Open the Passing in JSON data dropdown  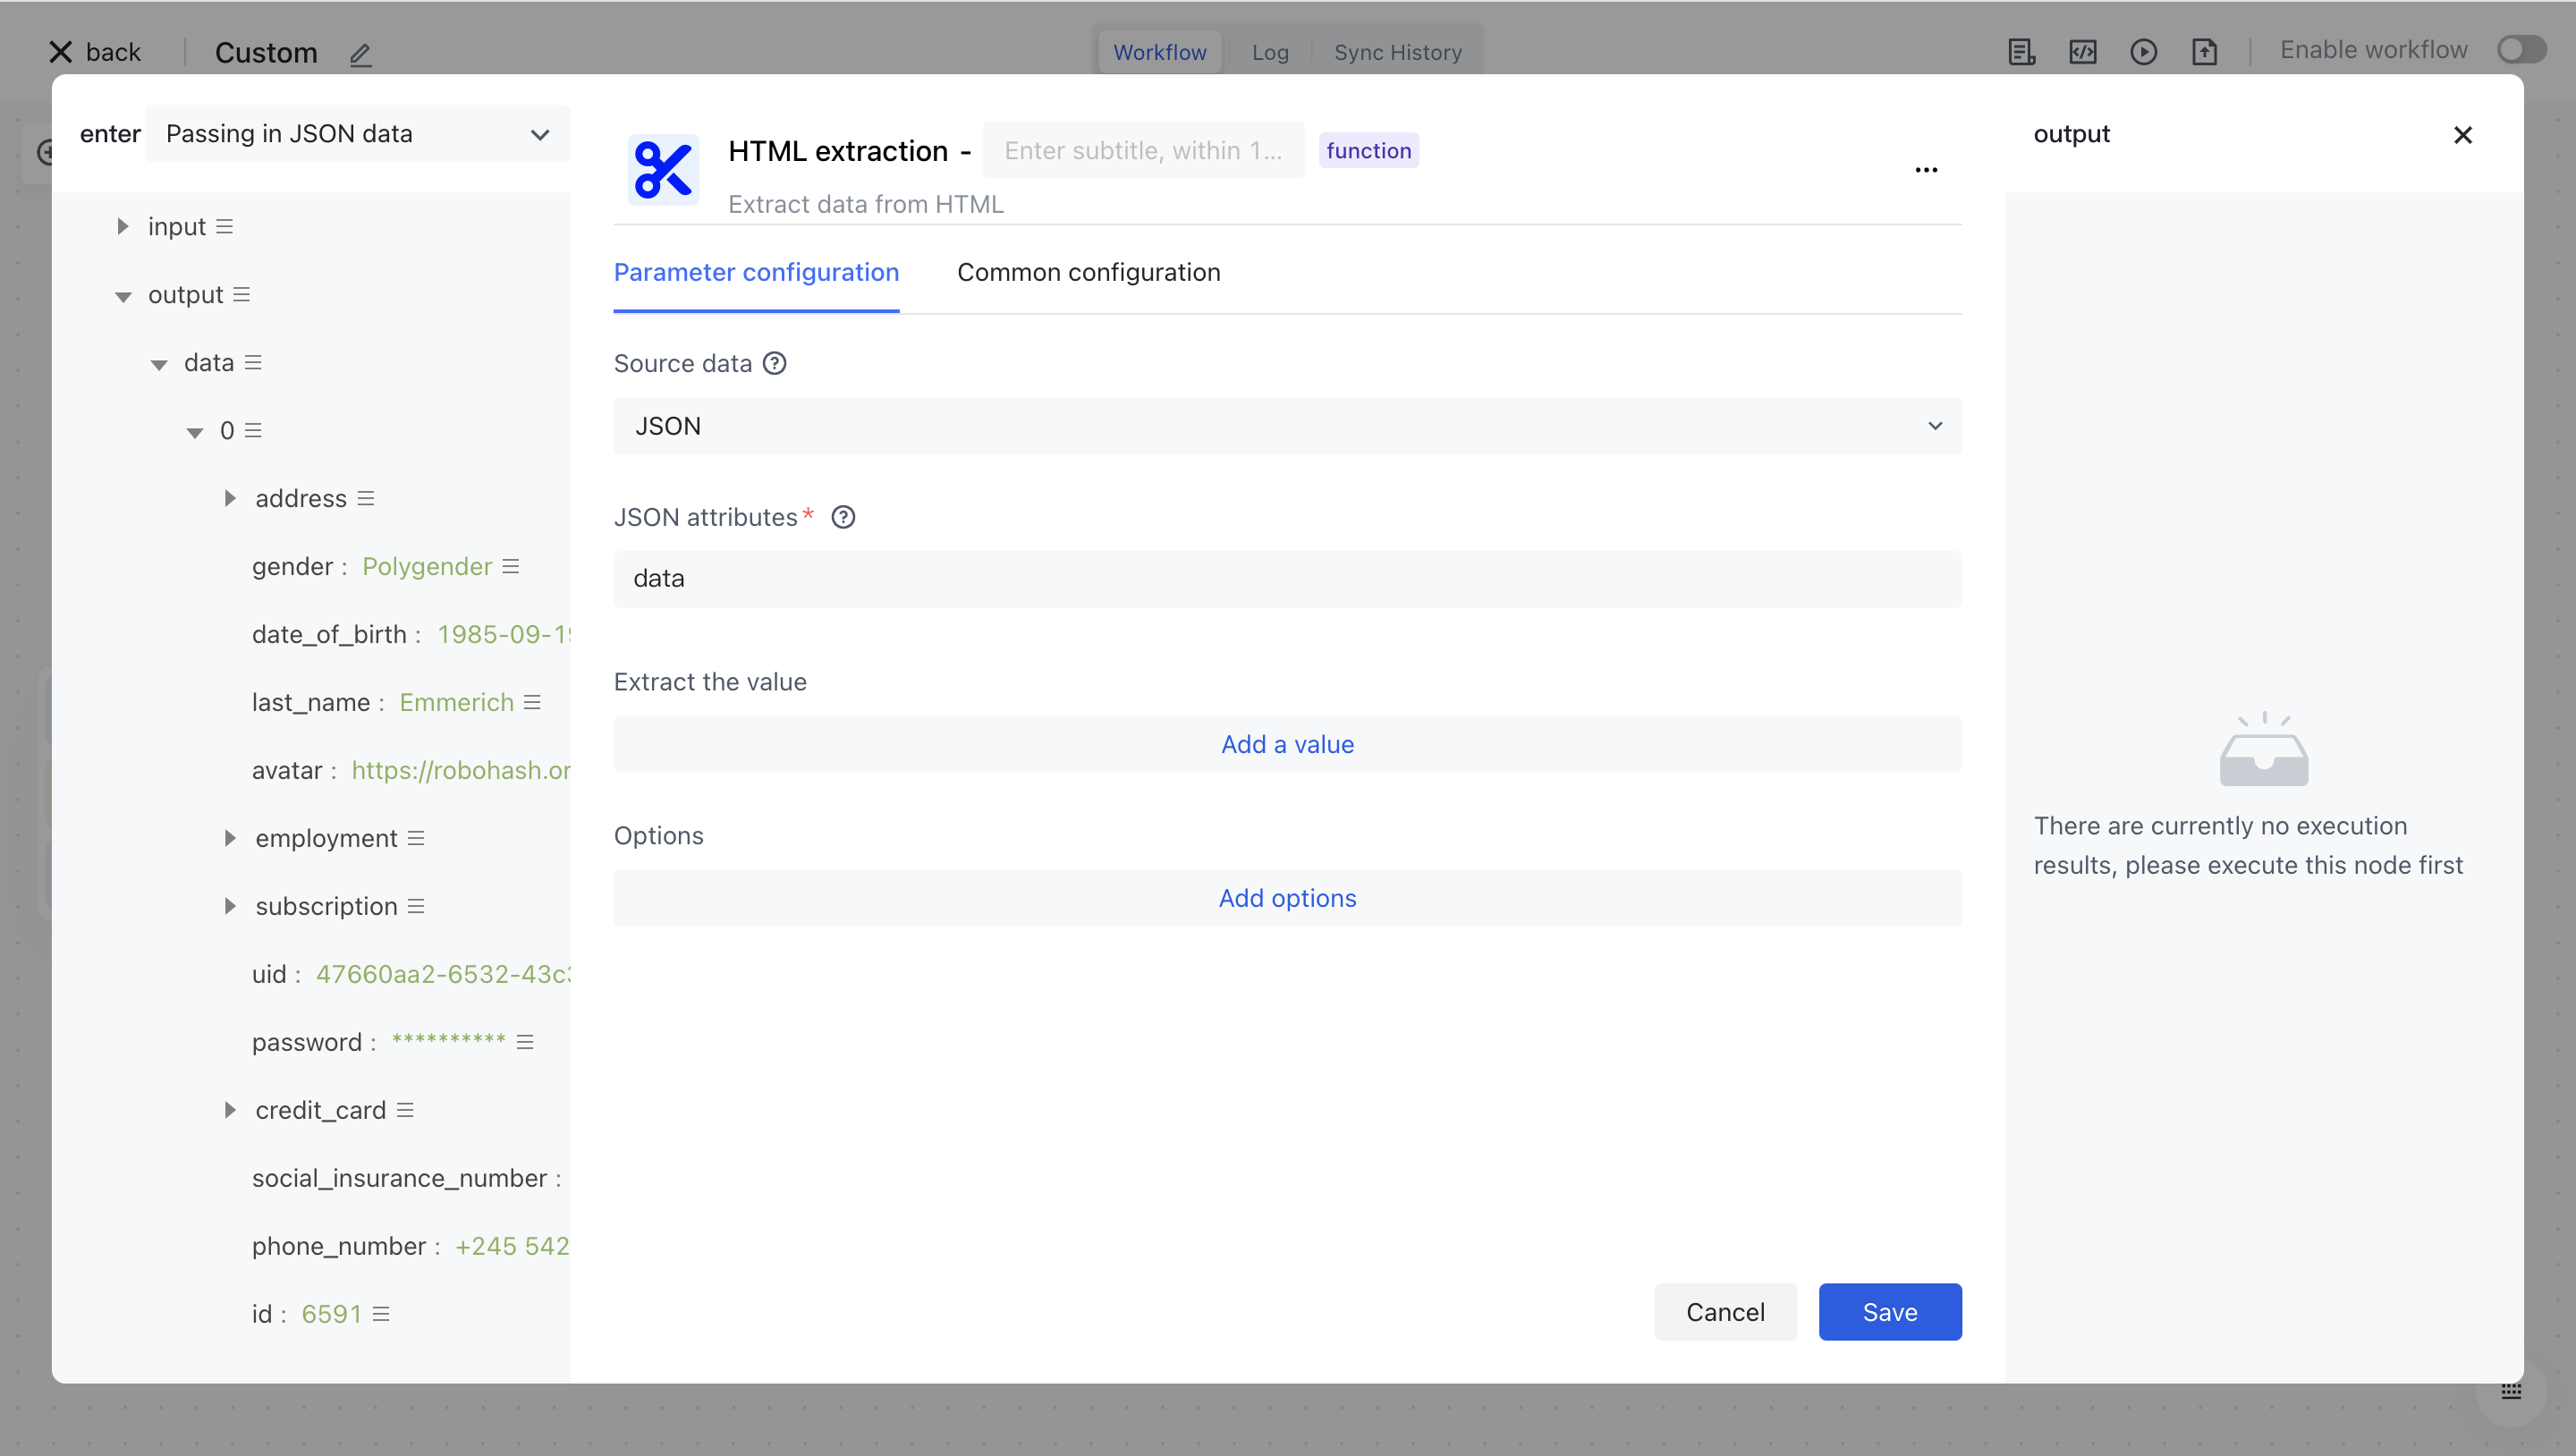(357, 134)
